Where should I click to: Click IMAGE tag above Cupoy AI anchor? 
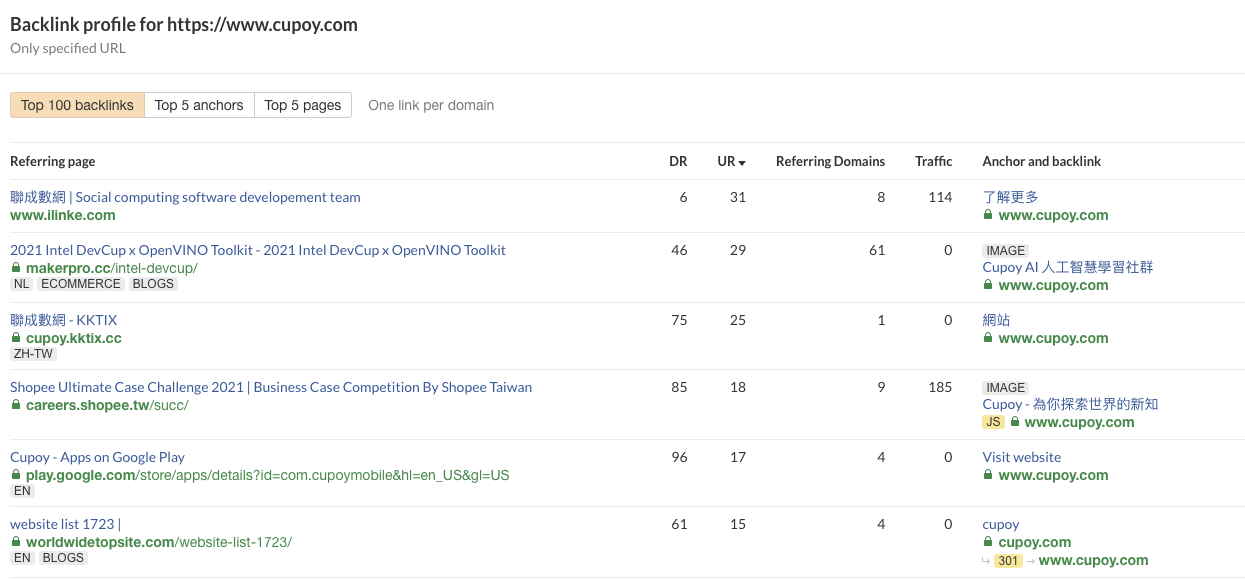[1006, 250]
